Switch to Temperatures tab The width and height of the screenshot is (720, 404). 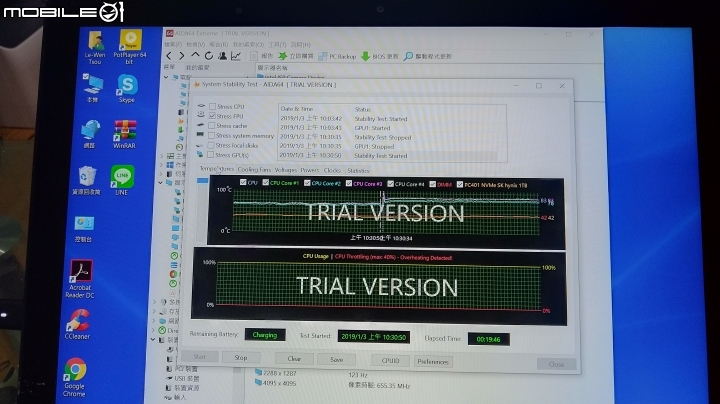[x=216, y=168]
